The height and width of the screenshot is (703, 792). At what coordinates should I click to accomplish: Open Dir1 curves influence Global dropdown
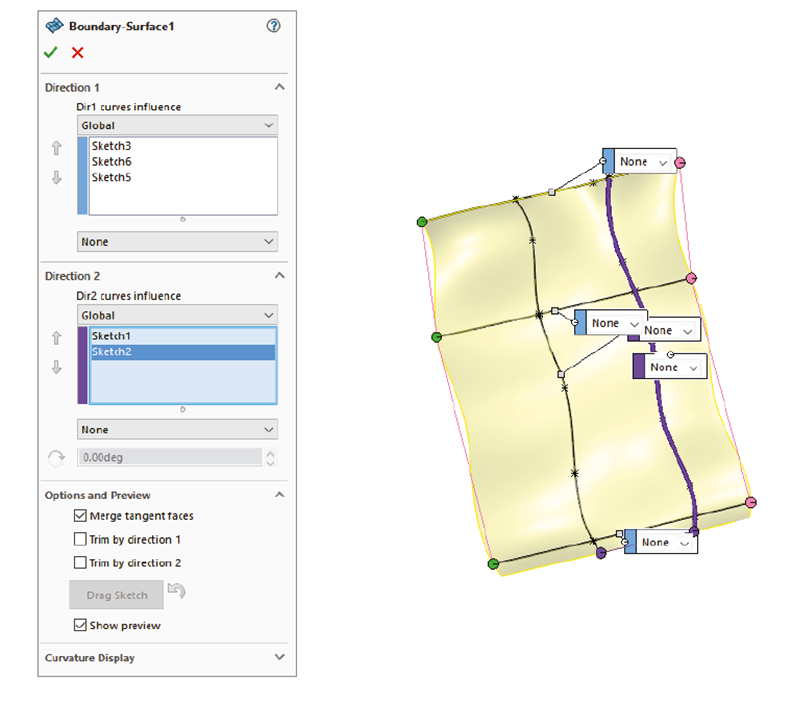point(177,125)
